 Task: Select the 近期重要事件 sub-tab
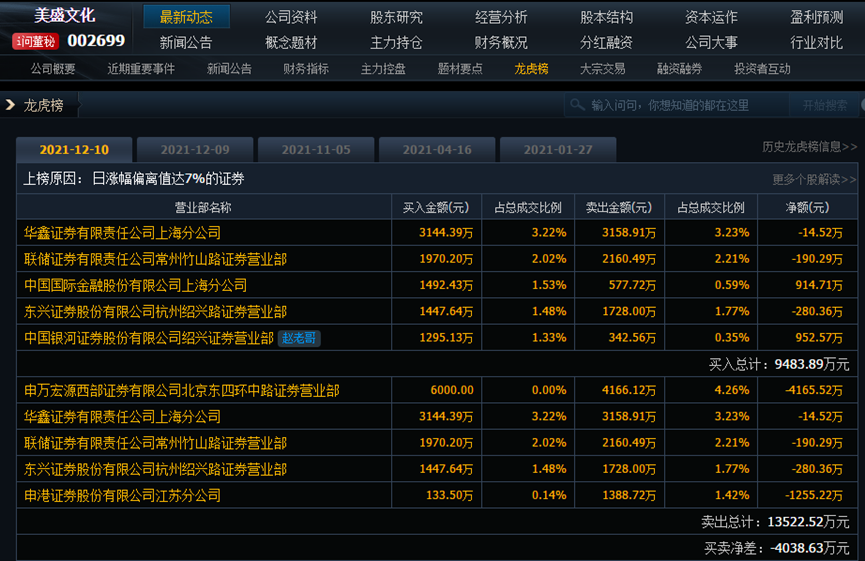[141, 69]
